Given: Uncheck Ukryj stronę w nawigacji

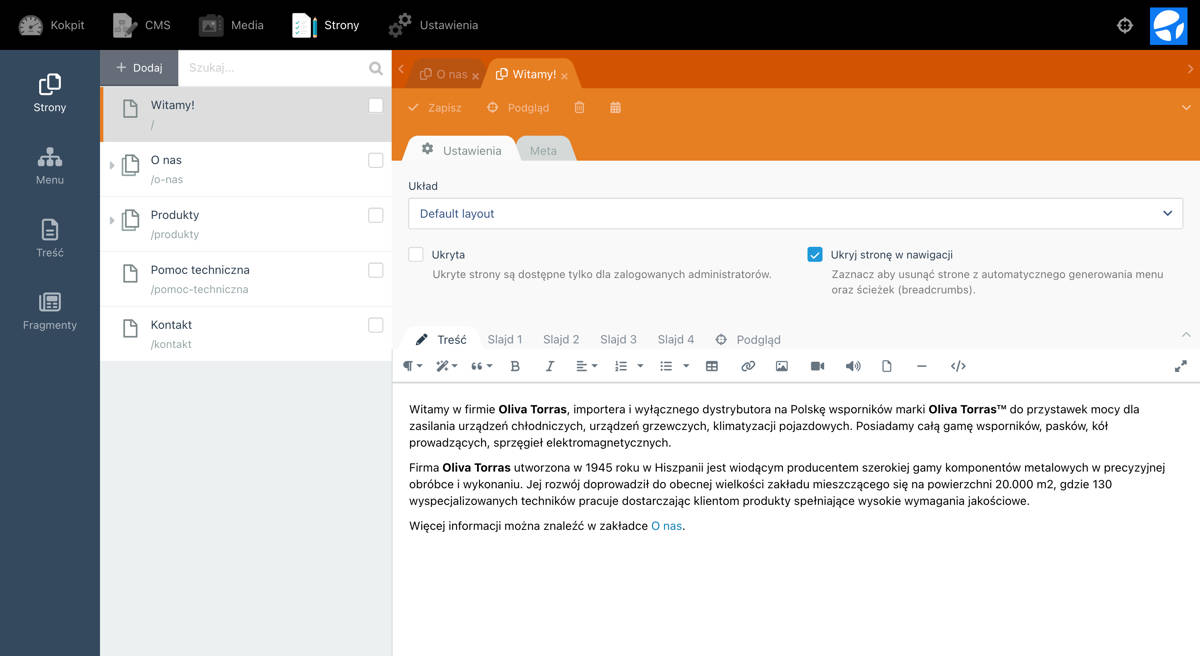Looking at the screenshot, I should (x=815, y=255).
